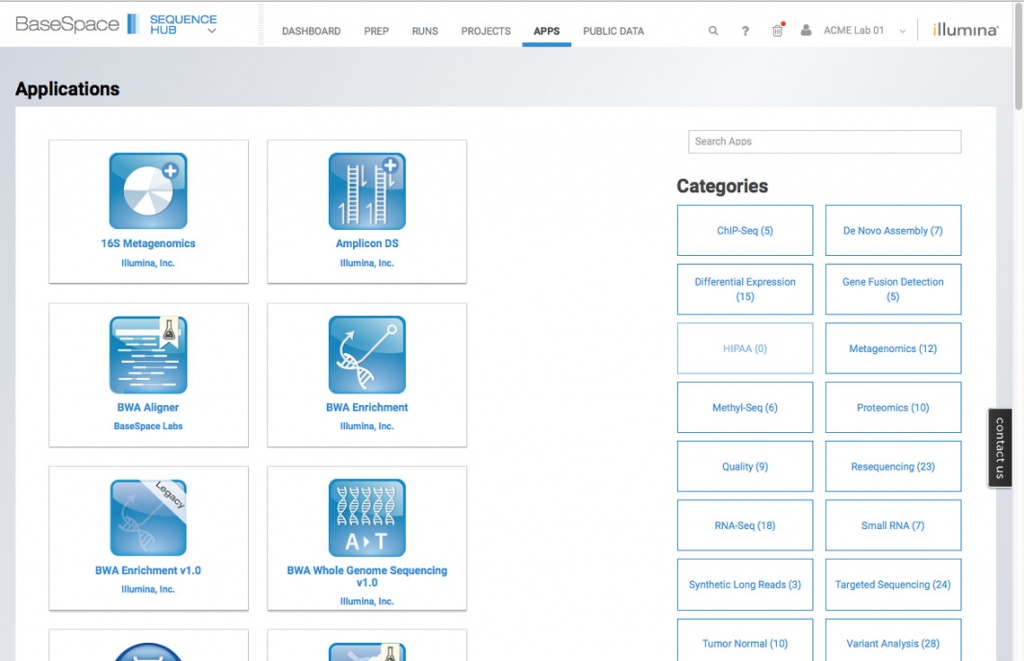Open the contact us side tab

pos(1000,448)
